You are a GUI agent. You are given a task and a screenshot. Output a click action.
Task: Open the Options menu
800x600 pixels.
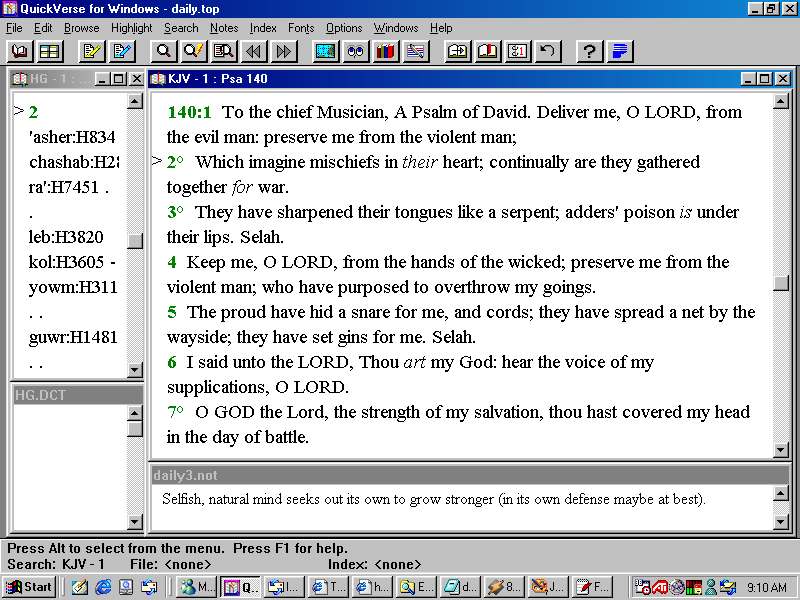[x=344, y=28]
